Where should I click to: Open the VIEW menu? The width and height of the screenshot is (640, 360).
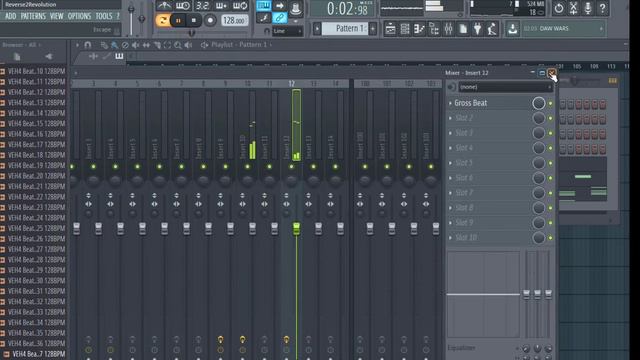coord(56,16)
